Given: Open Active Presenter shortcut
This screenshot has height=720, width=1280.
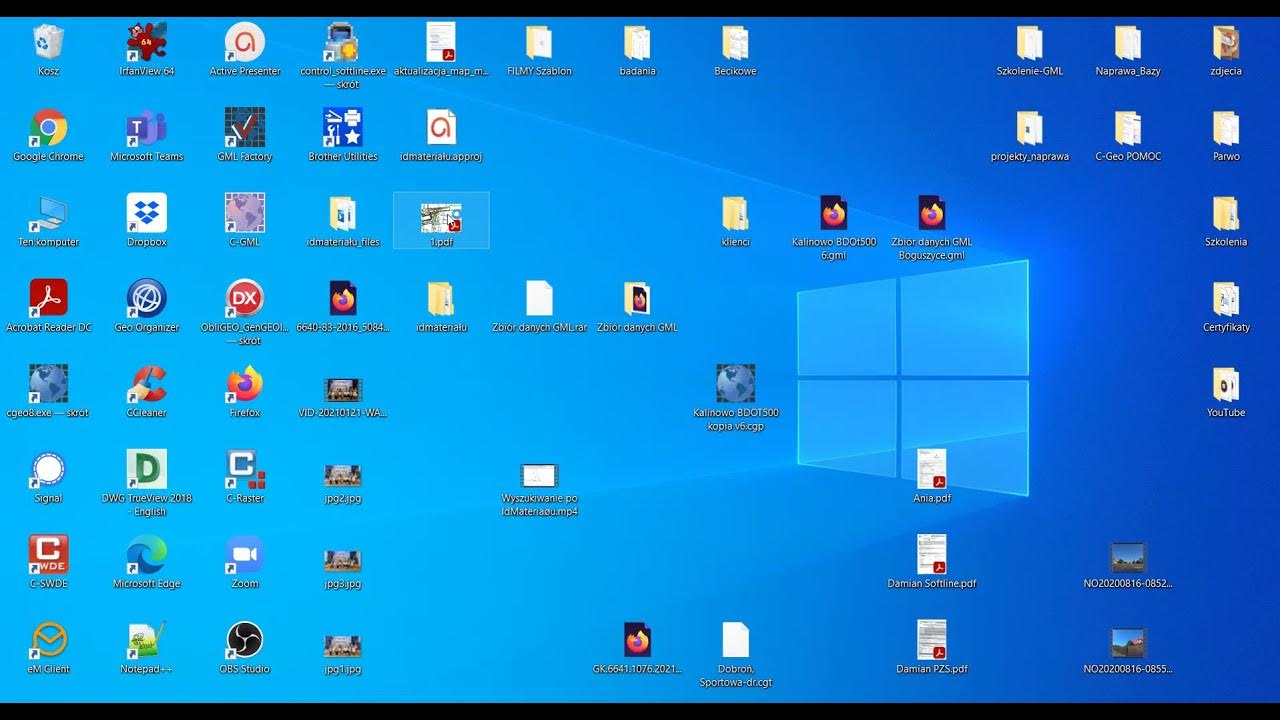Looking at the screenshot, I should click(x=245, y=43).
